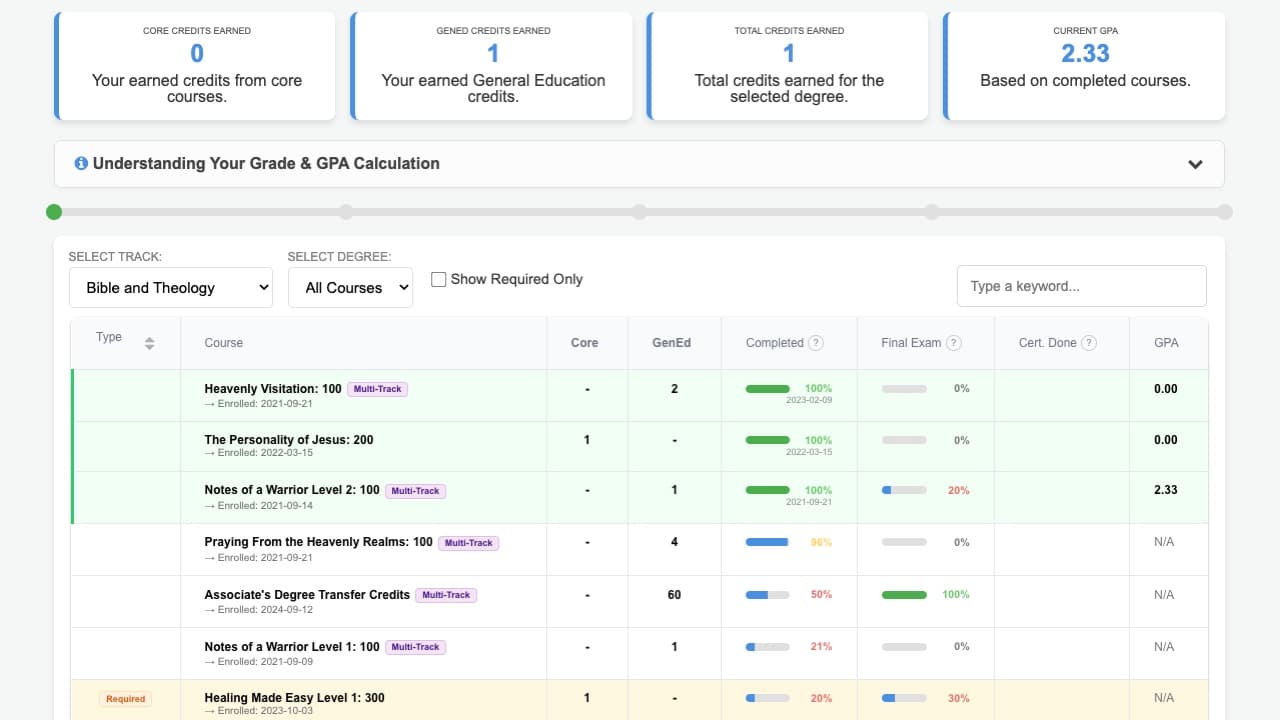
Task: Sort by the Core column header
Action: (584, 343)
